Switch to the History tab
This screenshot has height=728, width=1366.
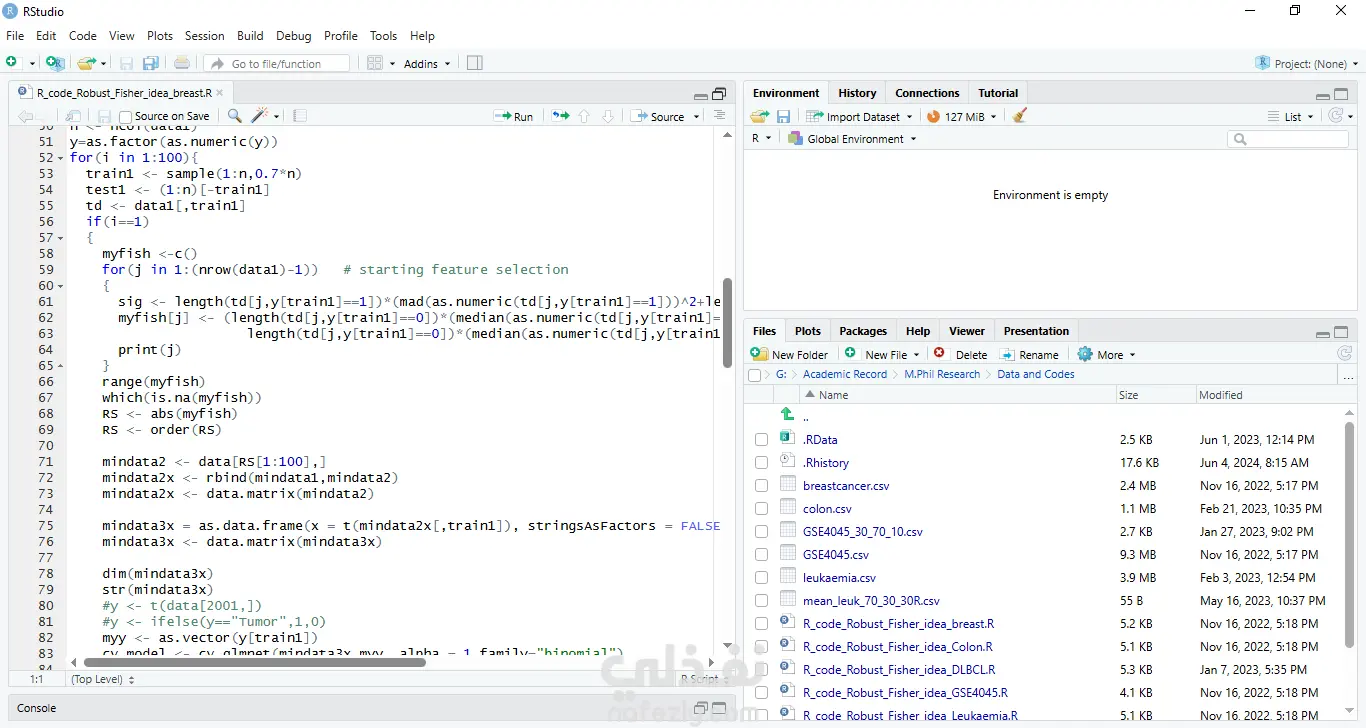(x=857, y=93)
